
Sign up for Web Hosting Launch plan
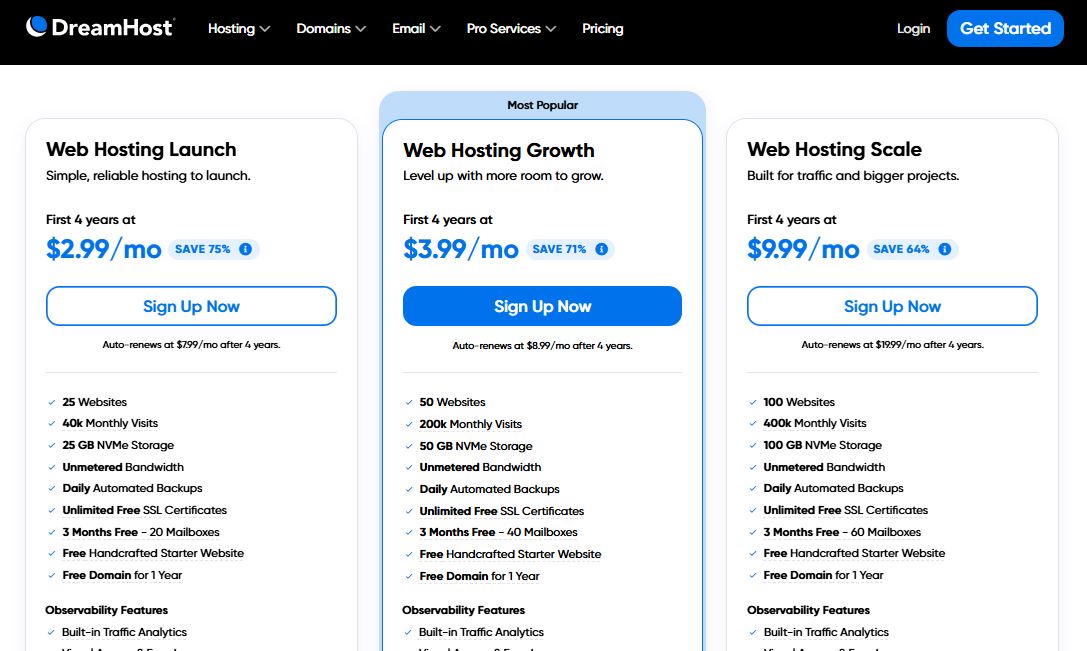click(191, 306)
